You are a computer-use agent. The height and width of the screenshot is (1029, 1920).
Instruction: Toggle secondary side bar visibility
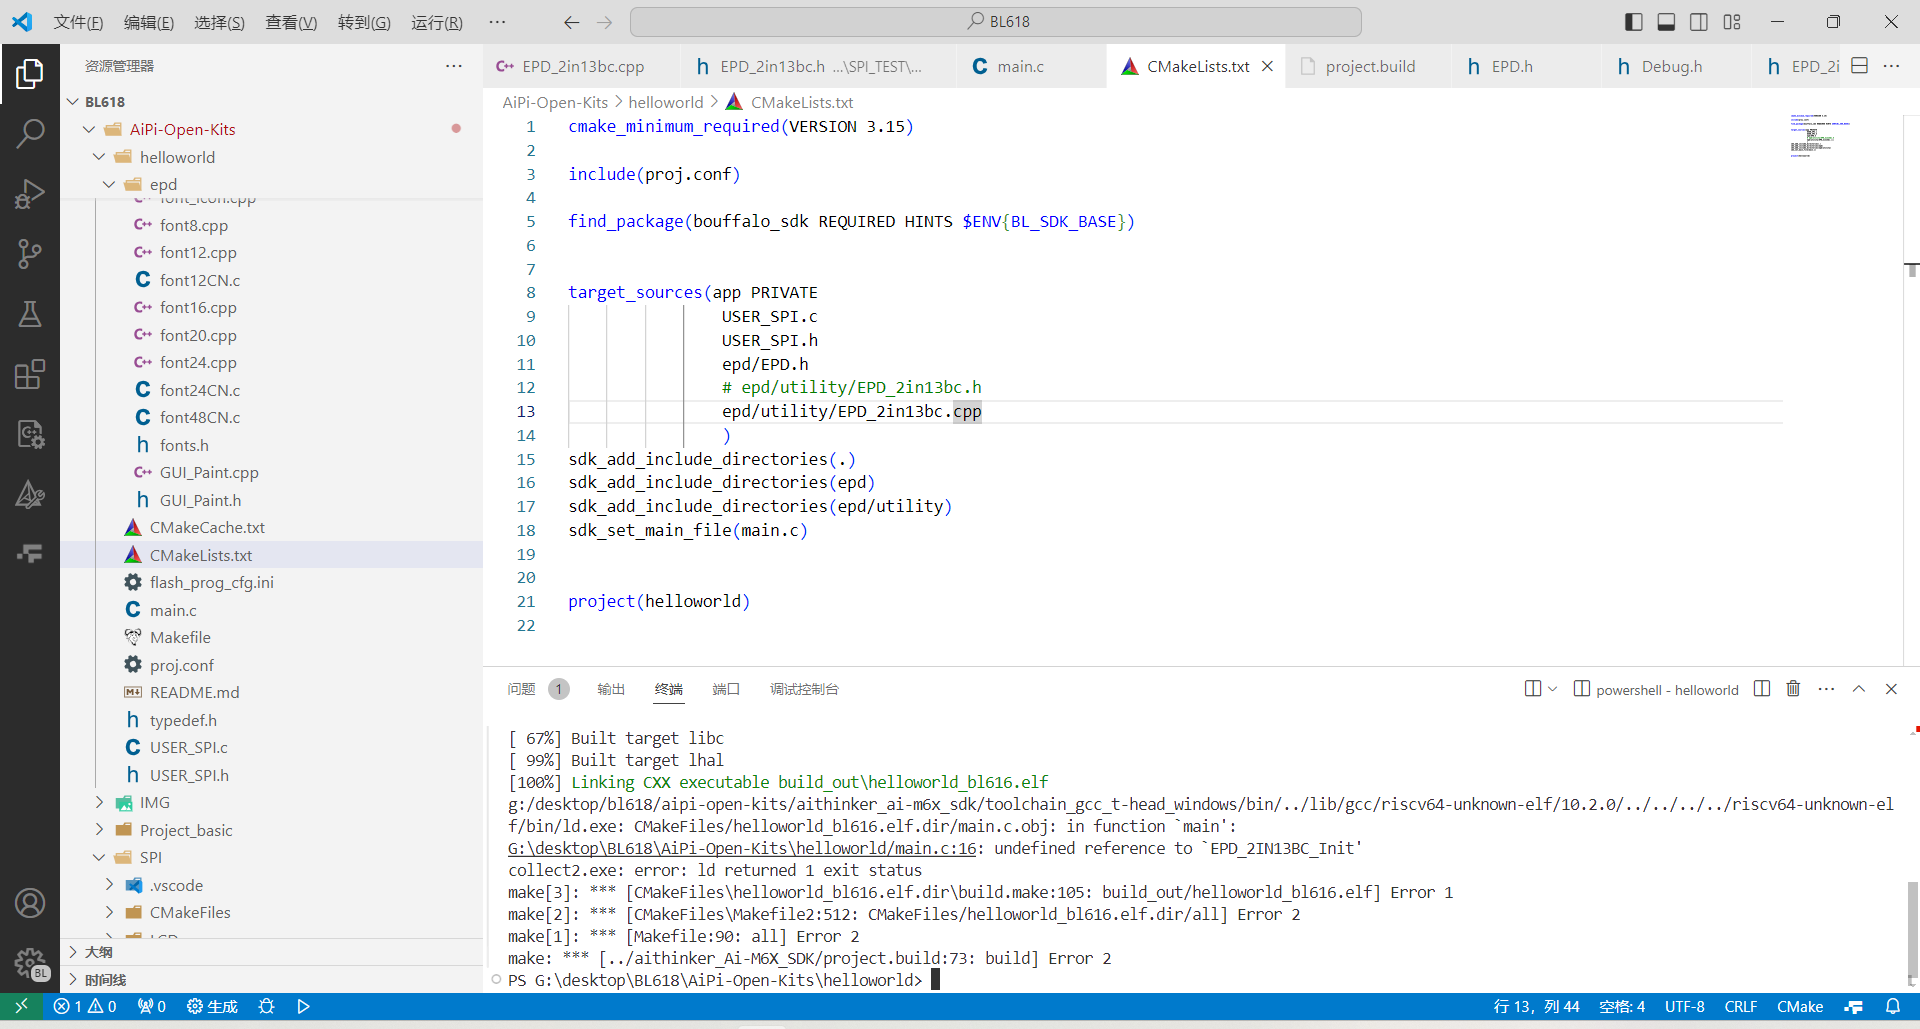point(1699,22)
